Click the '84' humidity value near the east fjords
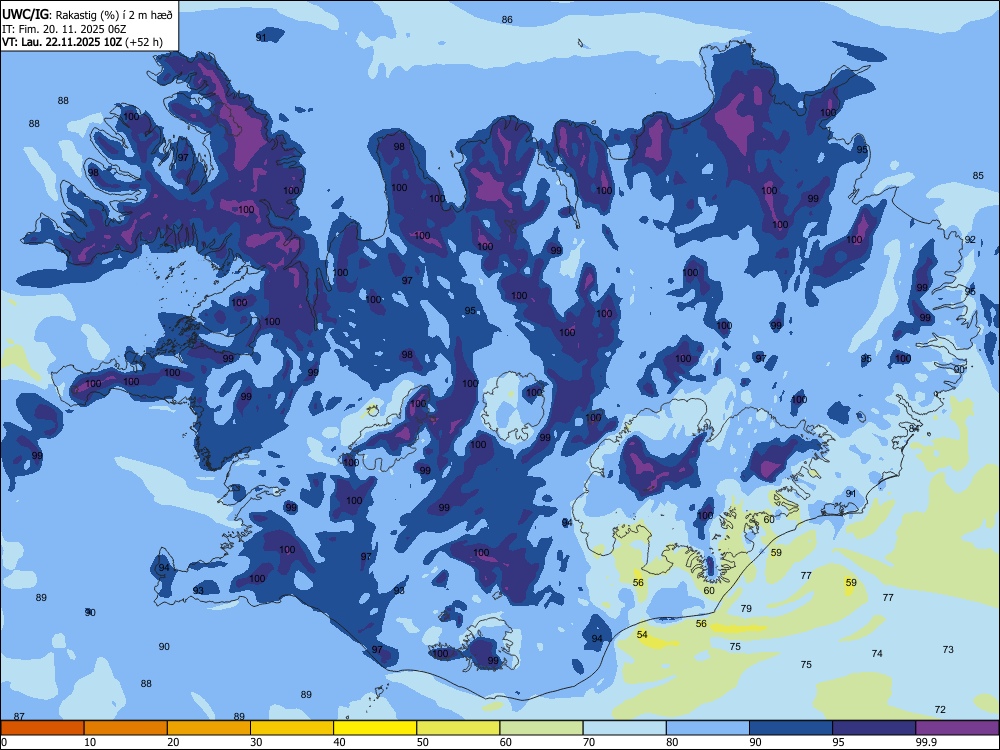 (915, 429)
